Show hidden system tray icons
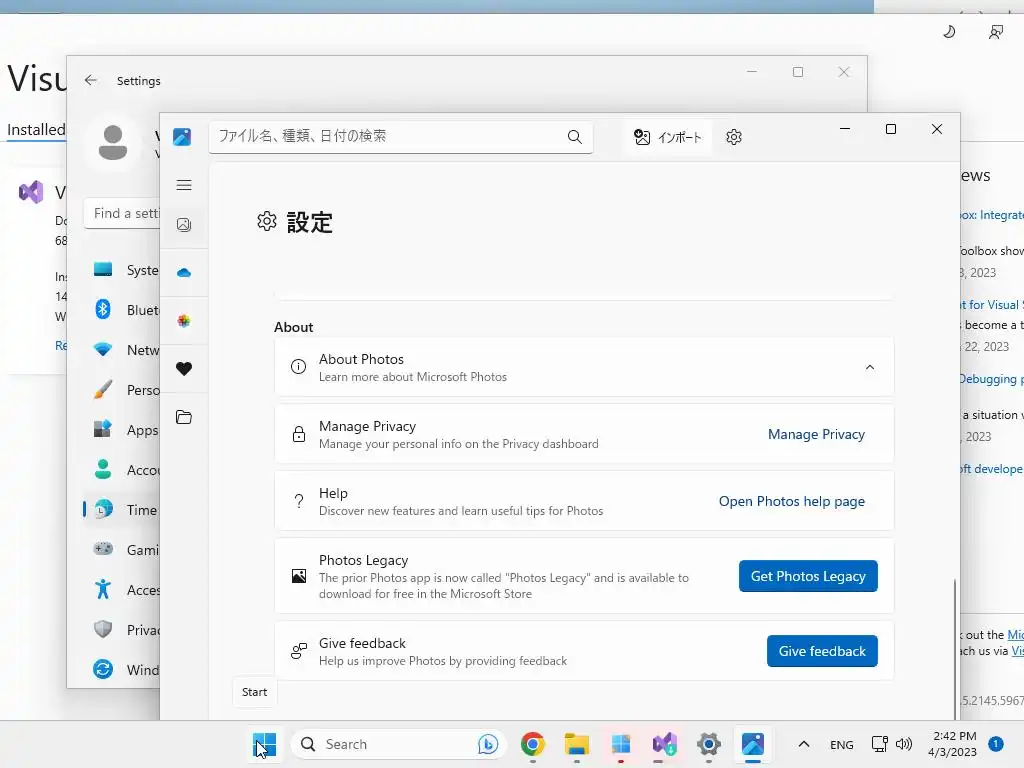 (x=804, y=744)
